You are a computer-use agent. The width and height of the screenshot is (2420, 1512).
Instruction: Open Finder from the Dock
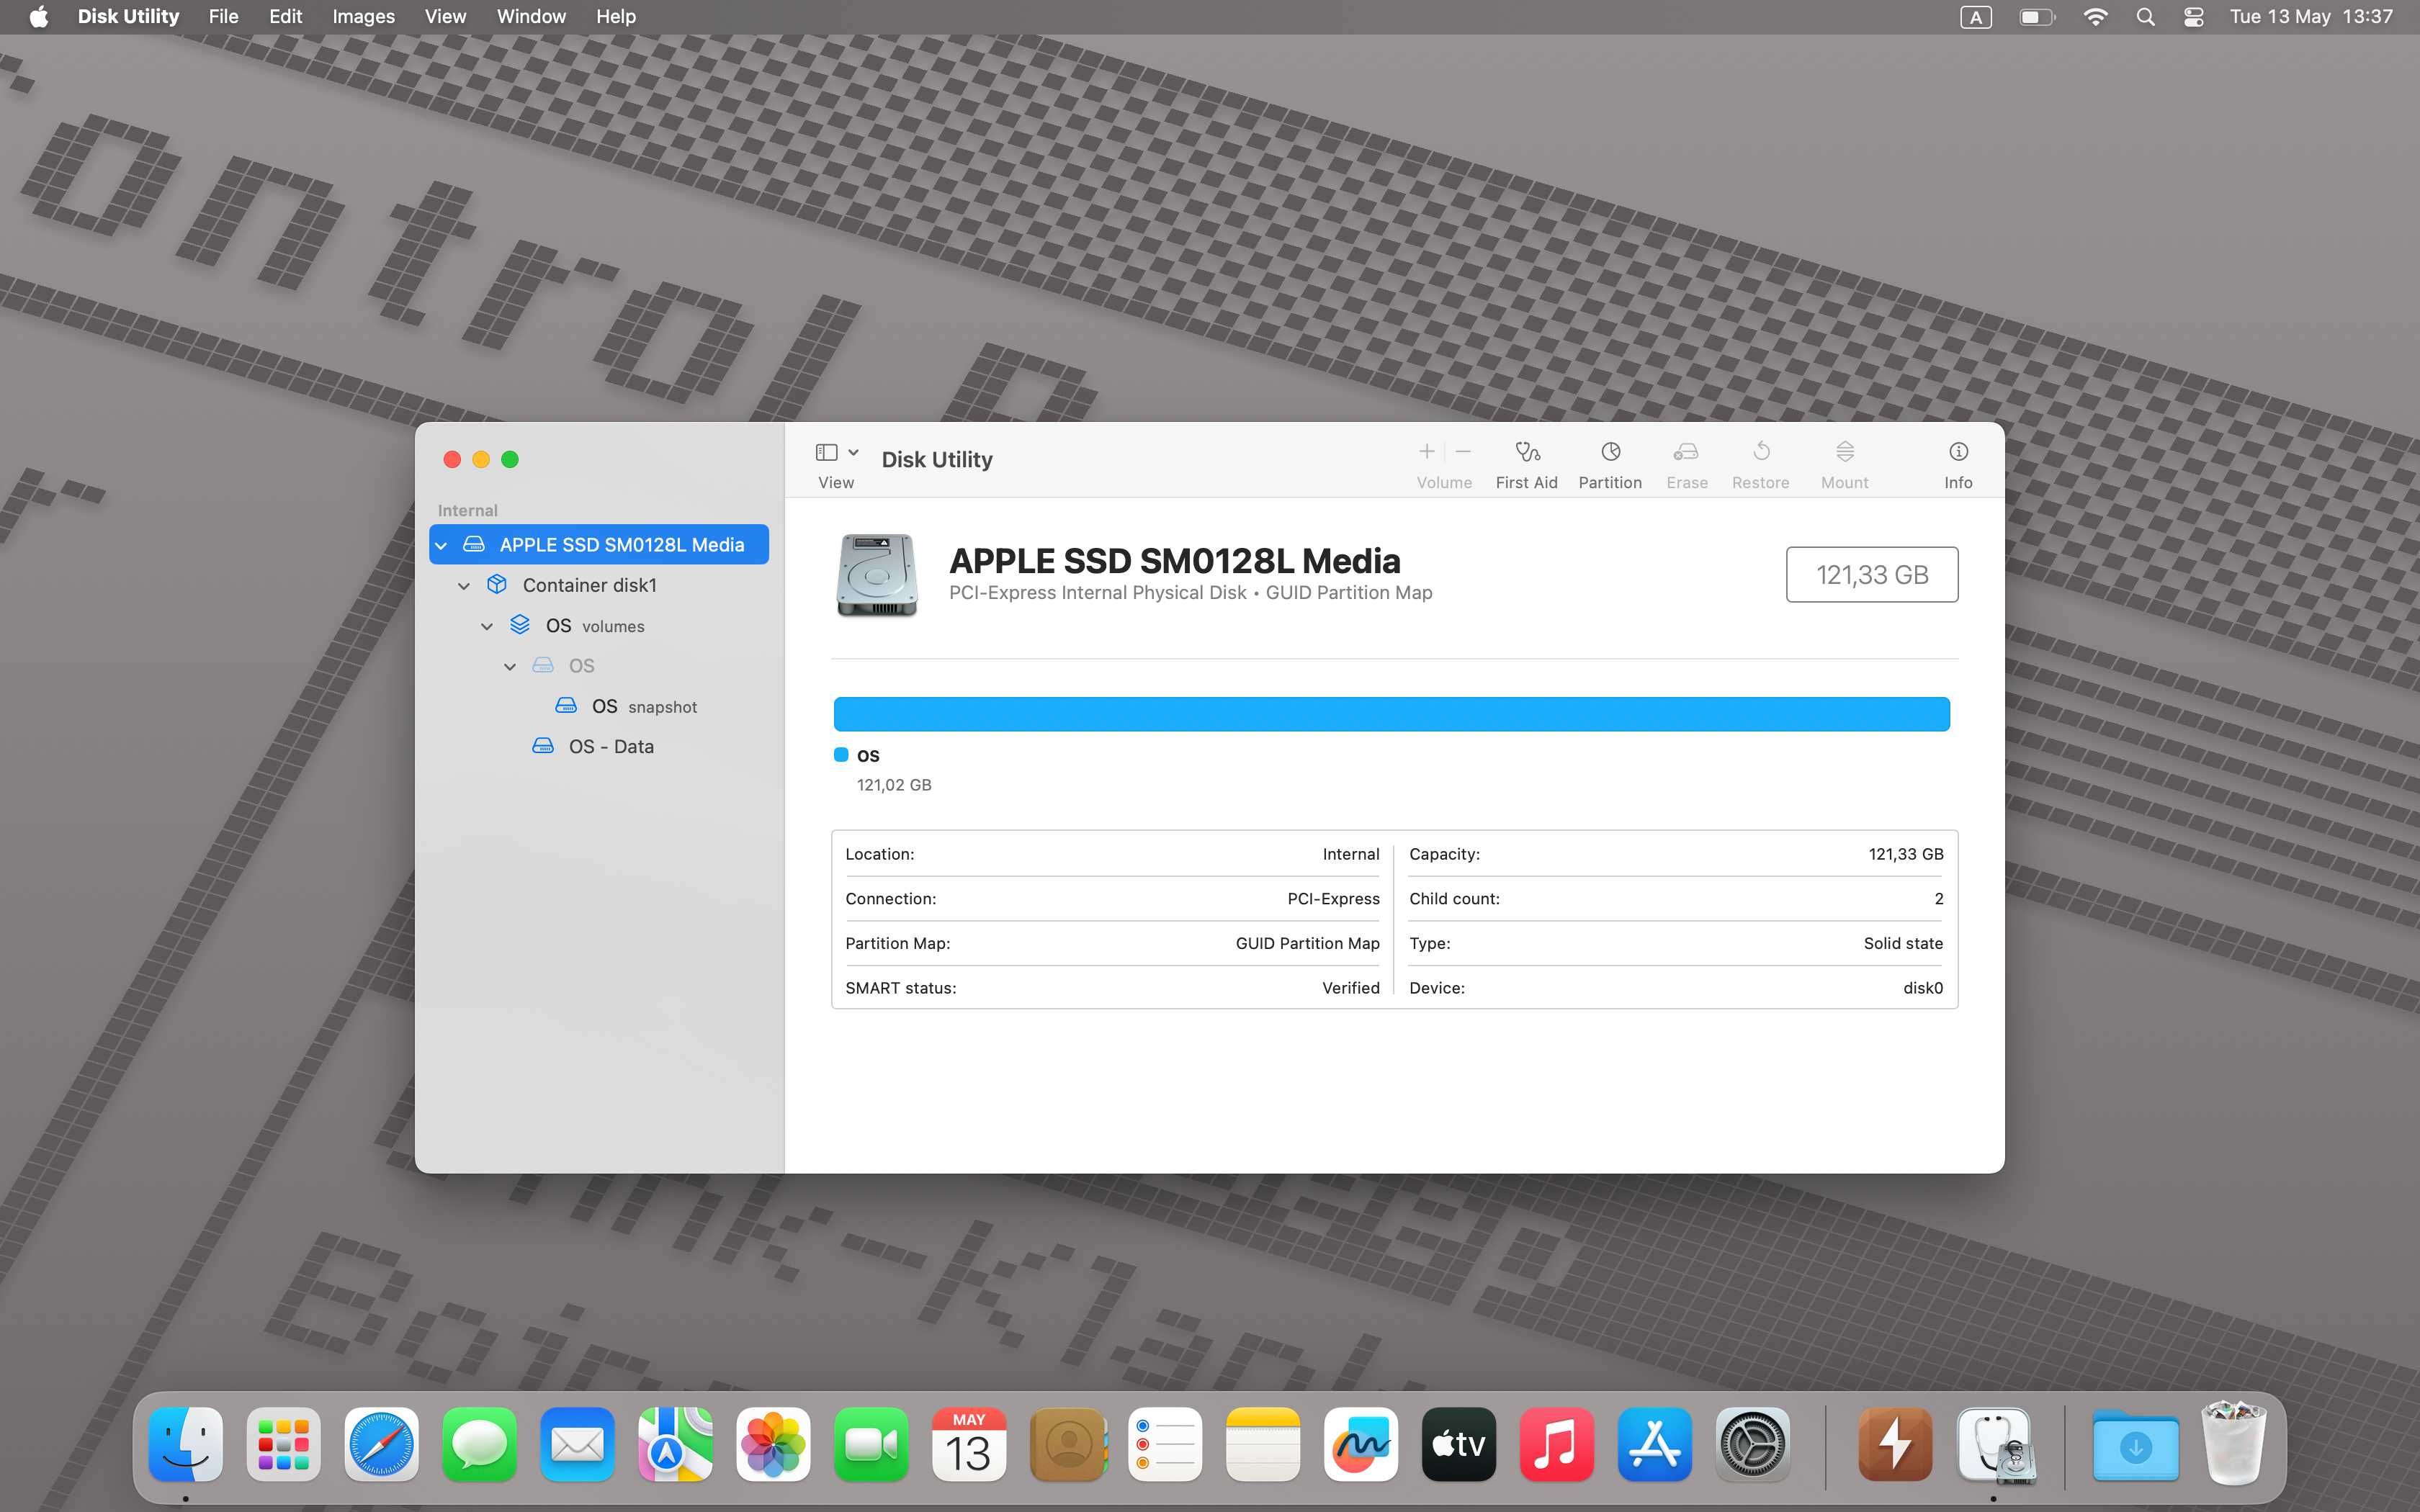point(186,1444)
